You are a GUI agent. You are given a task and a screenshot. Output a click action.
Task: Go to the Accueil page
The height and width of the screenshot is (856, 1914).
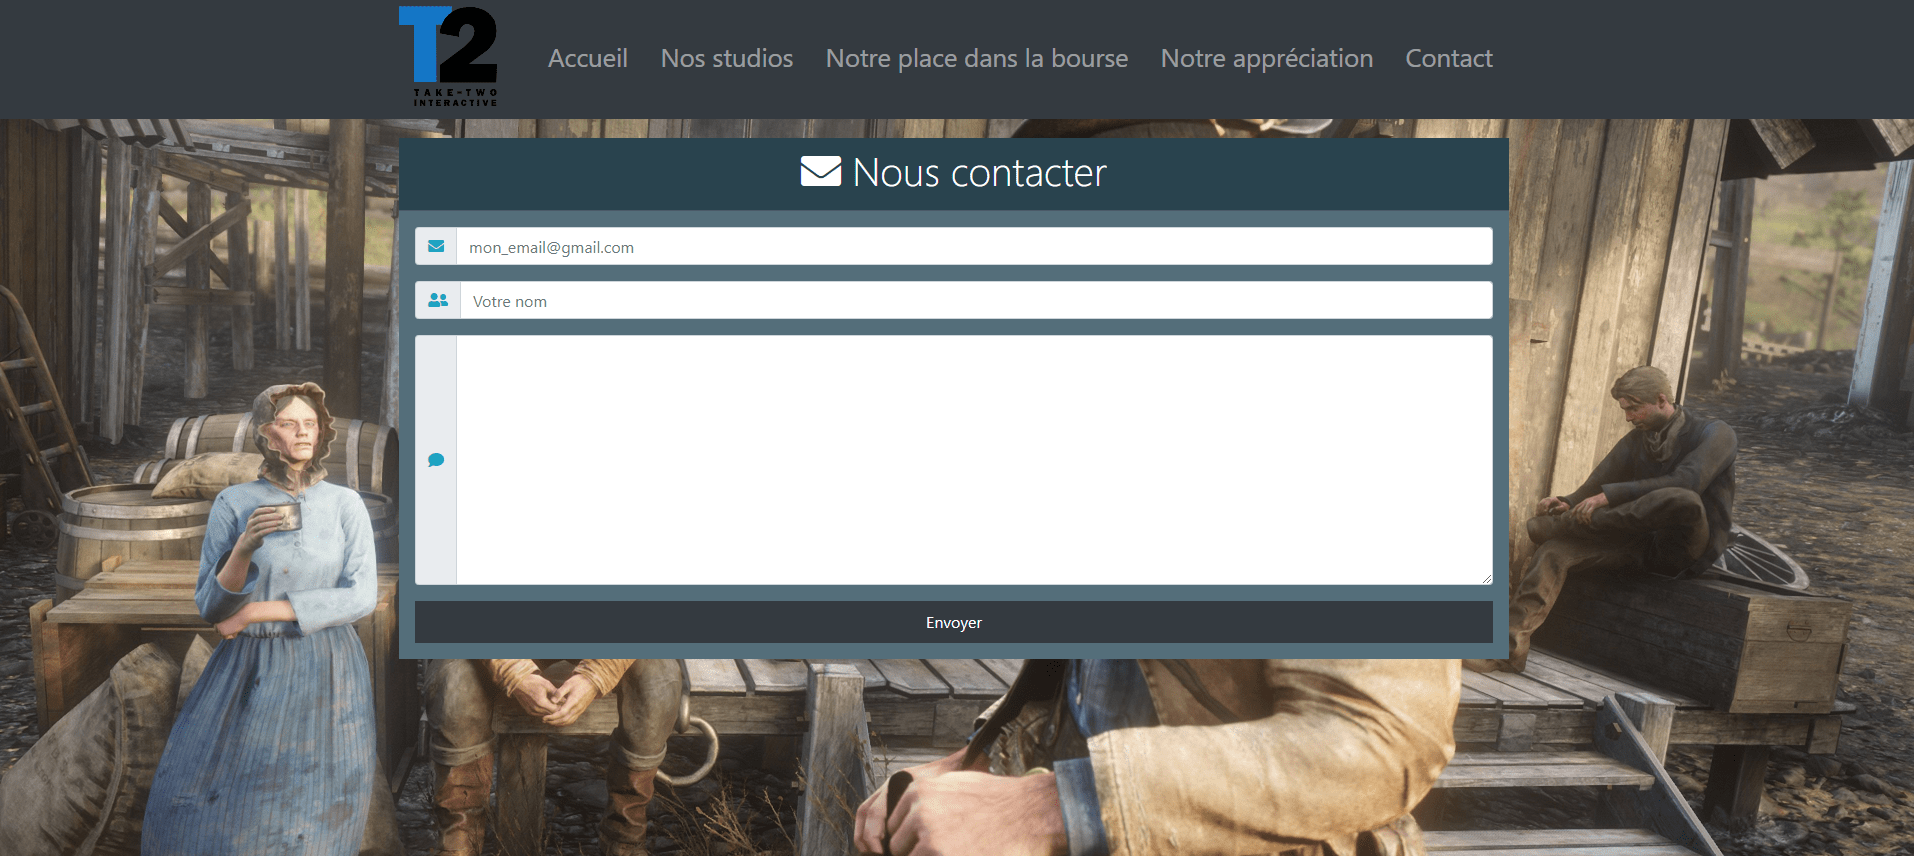pyautogui.click(x=588, y=58)
